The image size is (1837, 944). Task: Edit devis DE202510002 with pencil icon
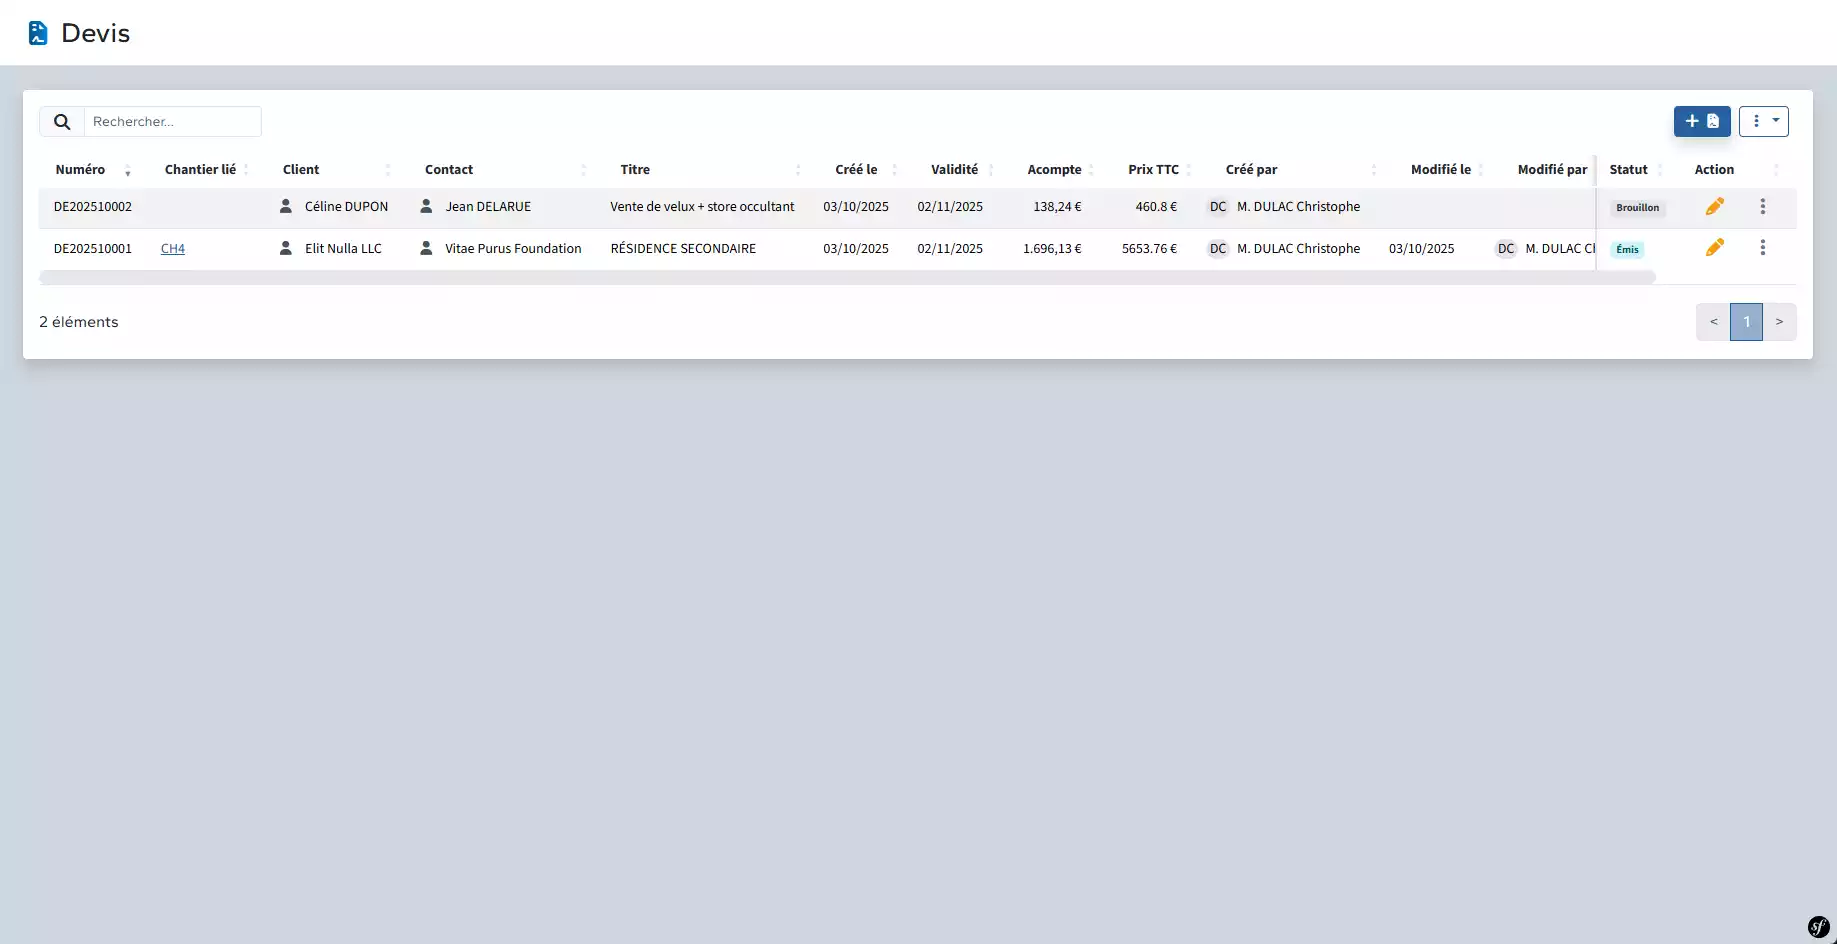(x=1714, y=206)
